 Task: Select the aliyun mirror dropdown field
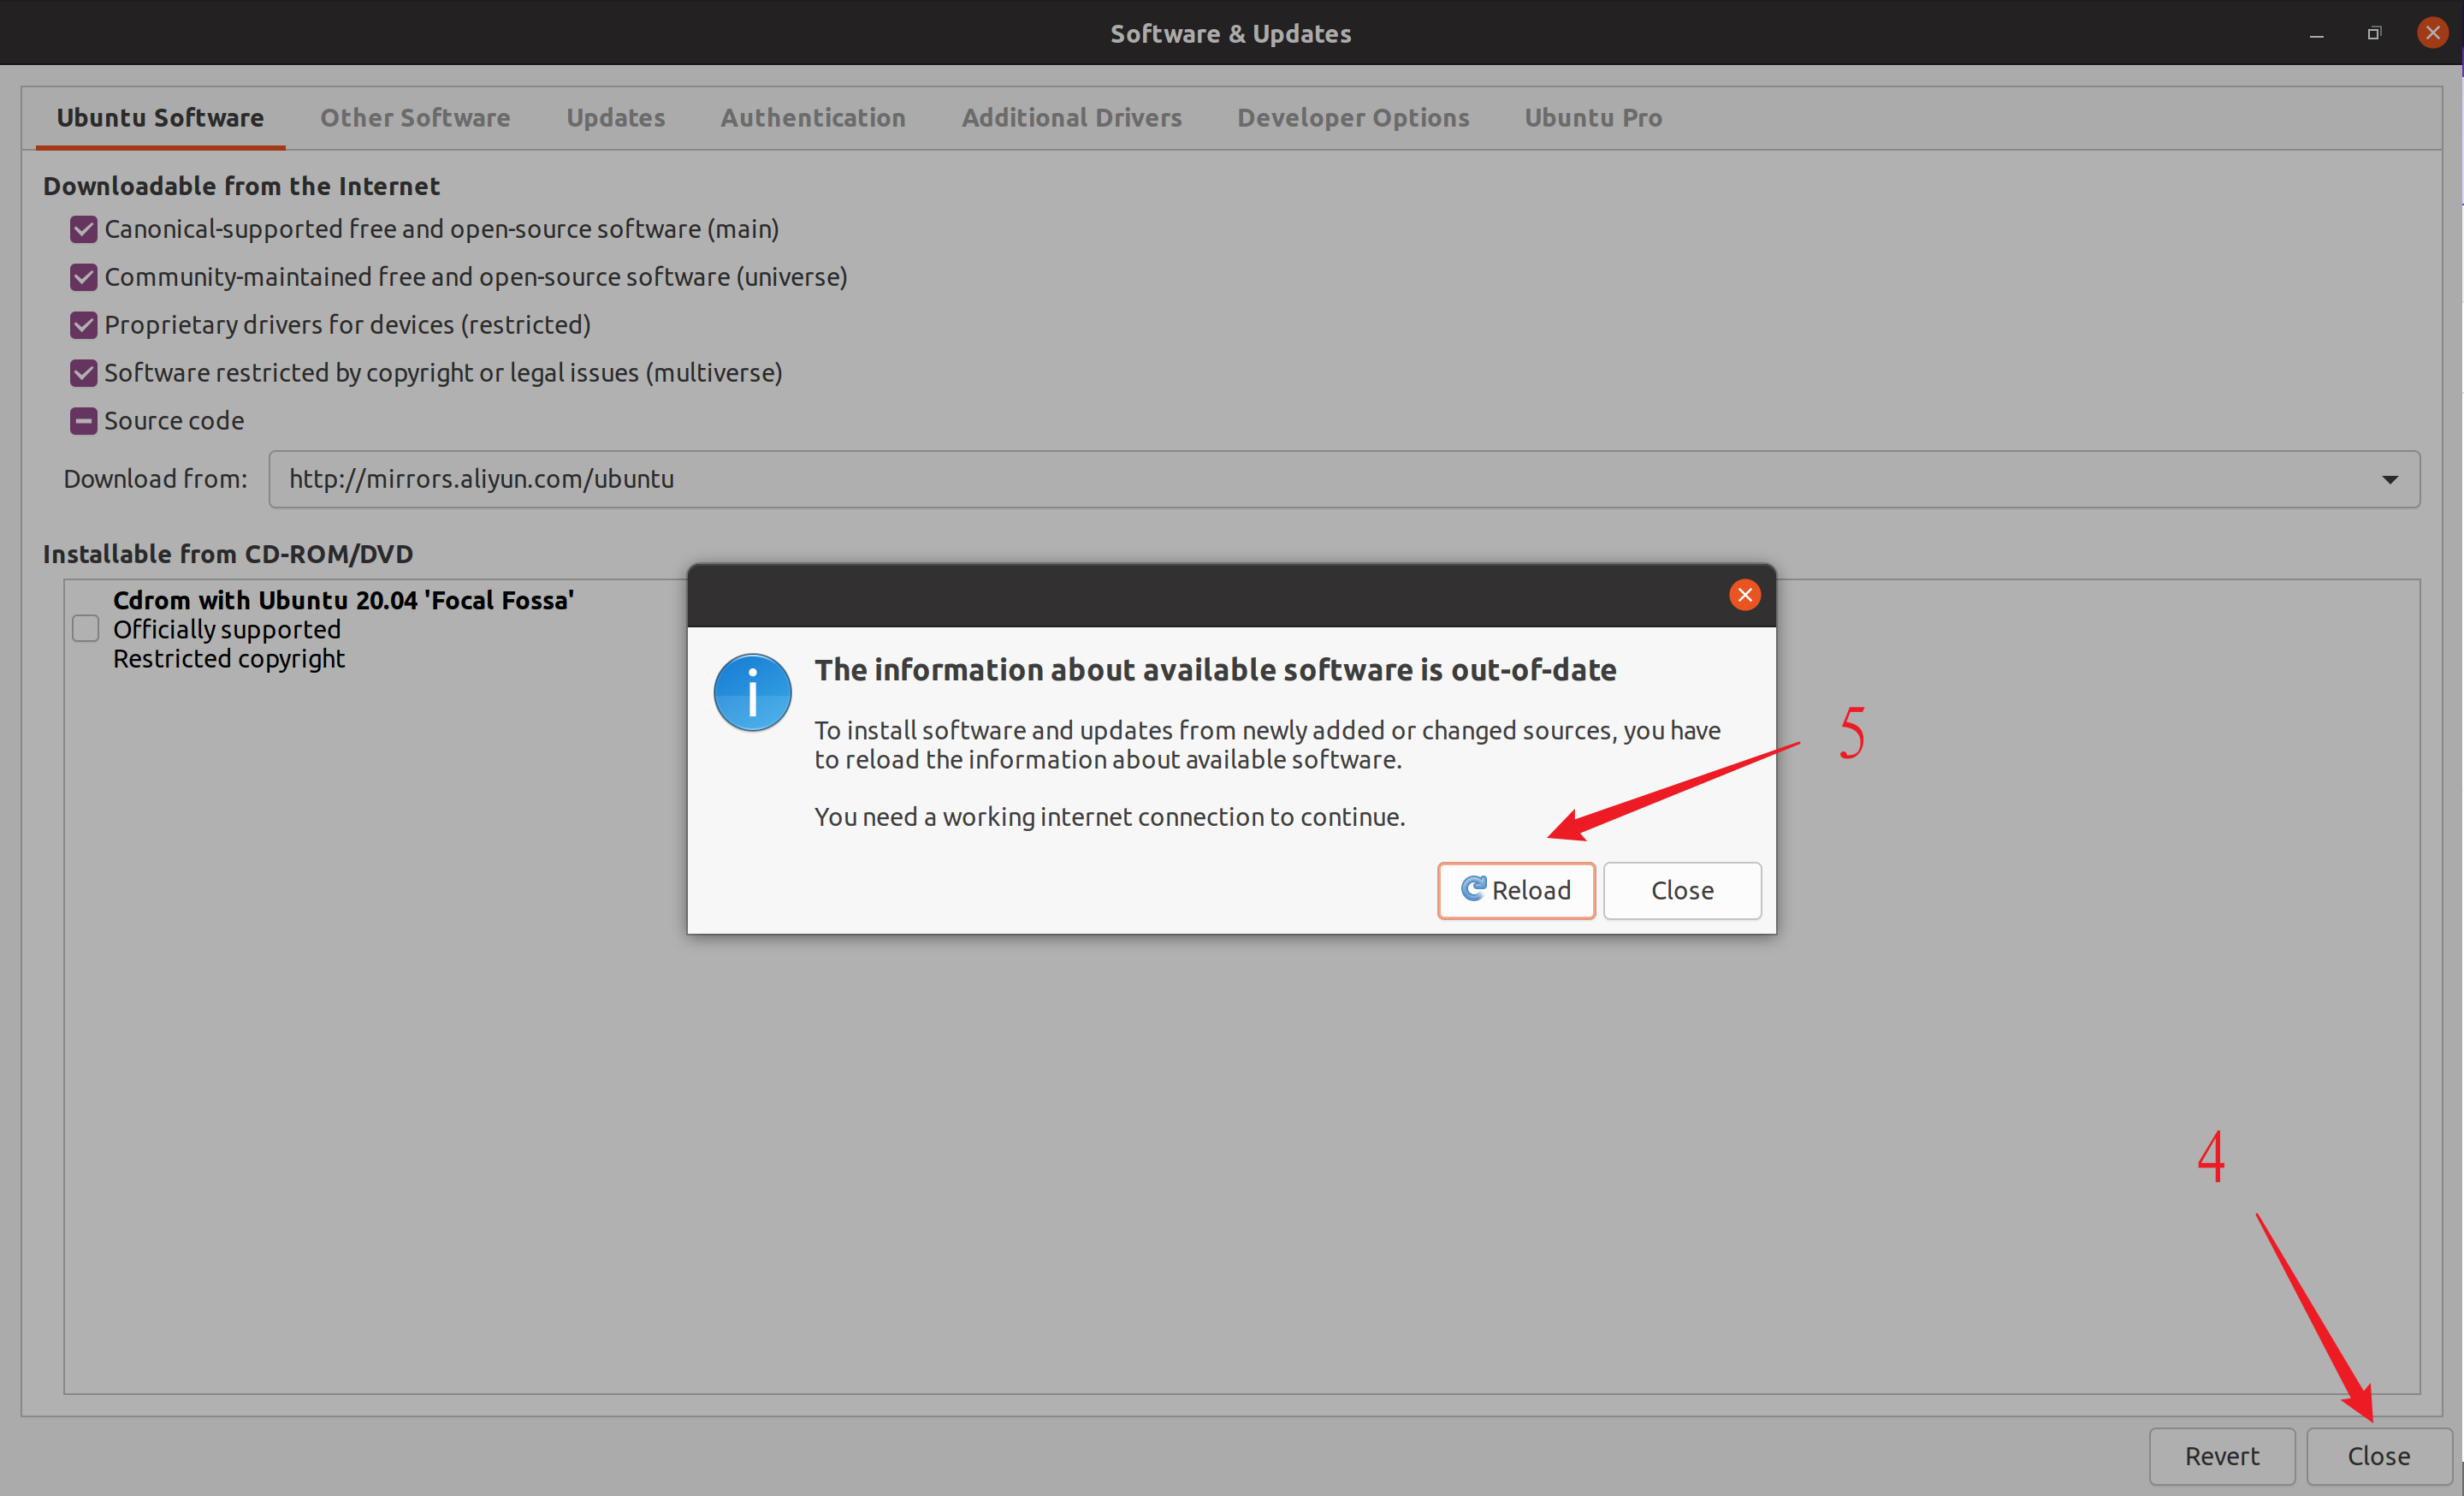1343,477
